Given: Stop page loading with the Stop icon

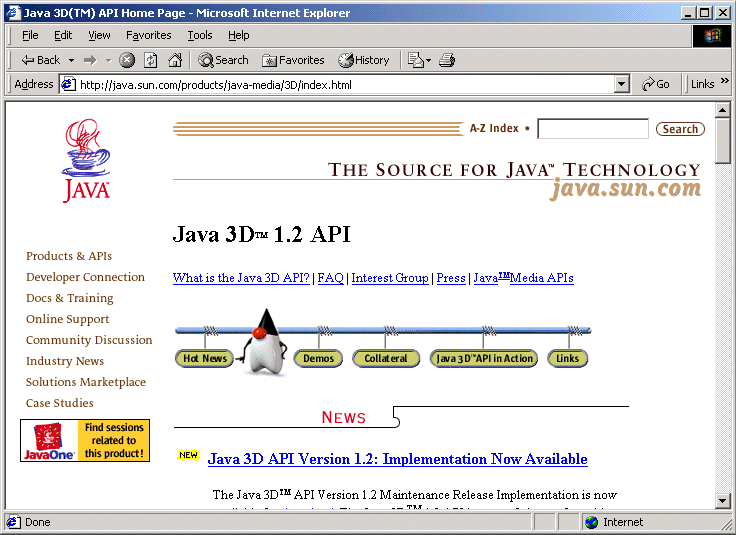Looking at the screenshot, I should click(x=127, y=60).
